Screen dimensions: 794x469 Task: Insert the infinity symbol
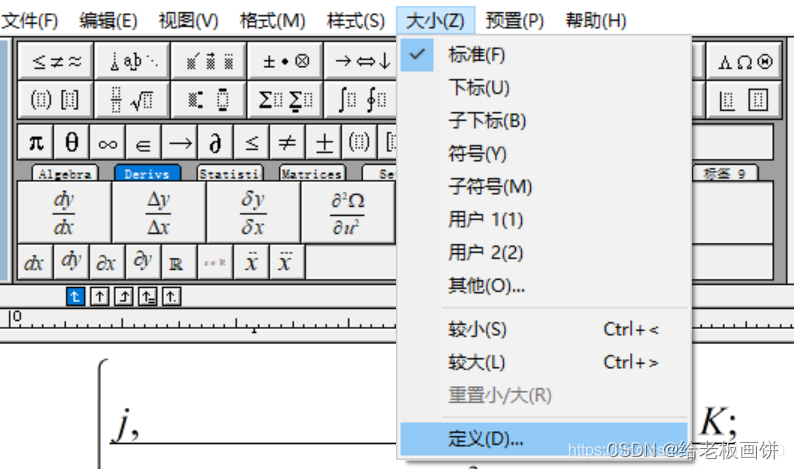point(107,142)
